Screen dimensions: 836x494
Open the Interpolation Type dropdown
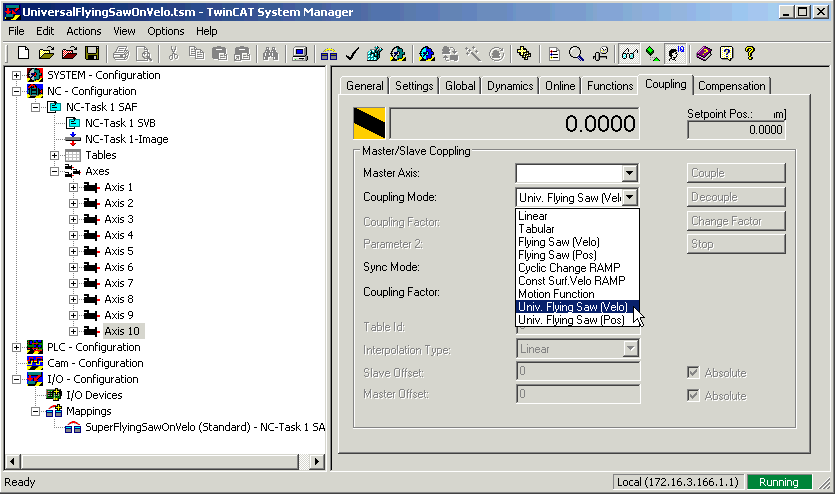tap(630, 349)
